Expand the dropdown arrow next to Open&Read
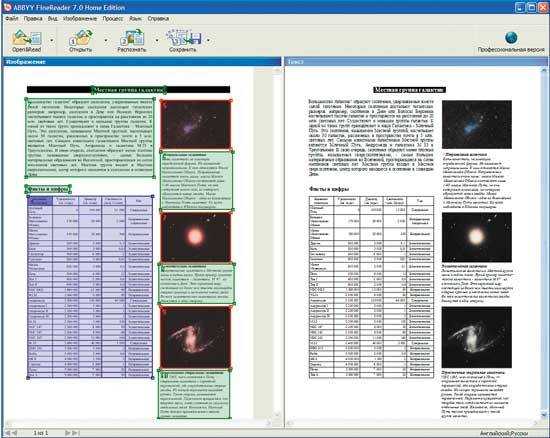Viewport: 550px width, 438px height. (52, 40)
